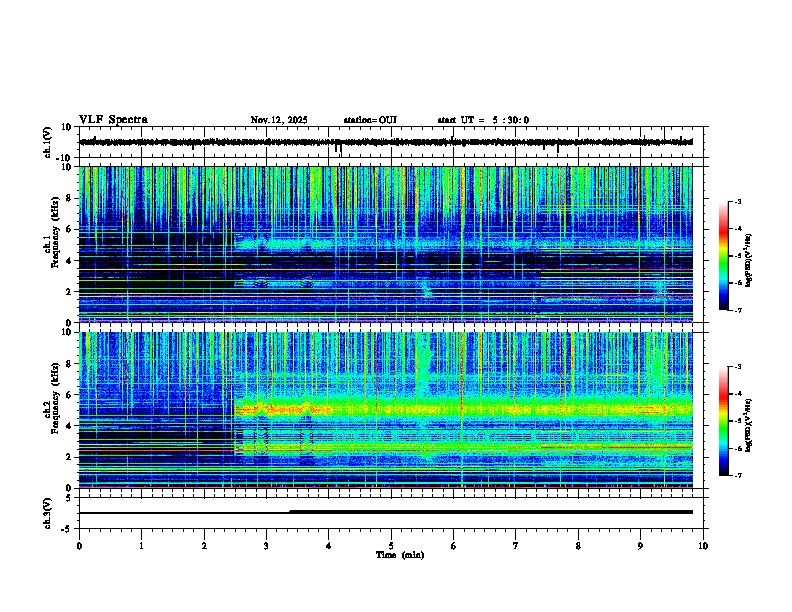This screenshot has height=612, width=792.
Task: Click time axis tick label '7'
Action: click(516, 546)
